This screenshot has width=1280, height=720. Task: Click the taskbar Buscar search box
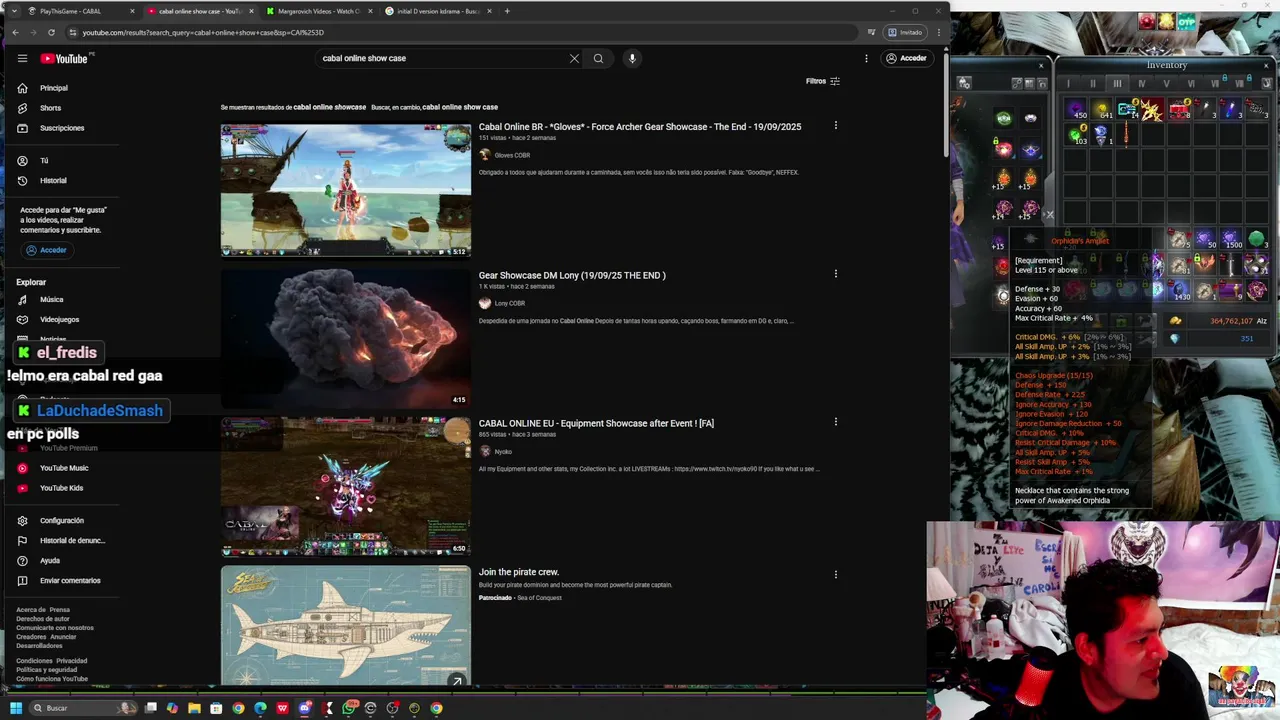pyautogui.click(x=84, y=708)
